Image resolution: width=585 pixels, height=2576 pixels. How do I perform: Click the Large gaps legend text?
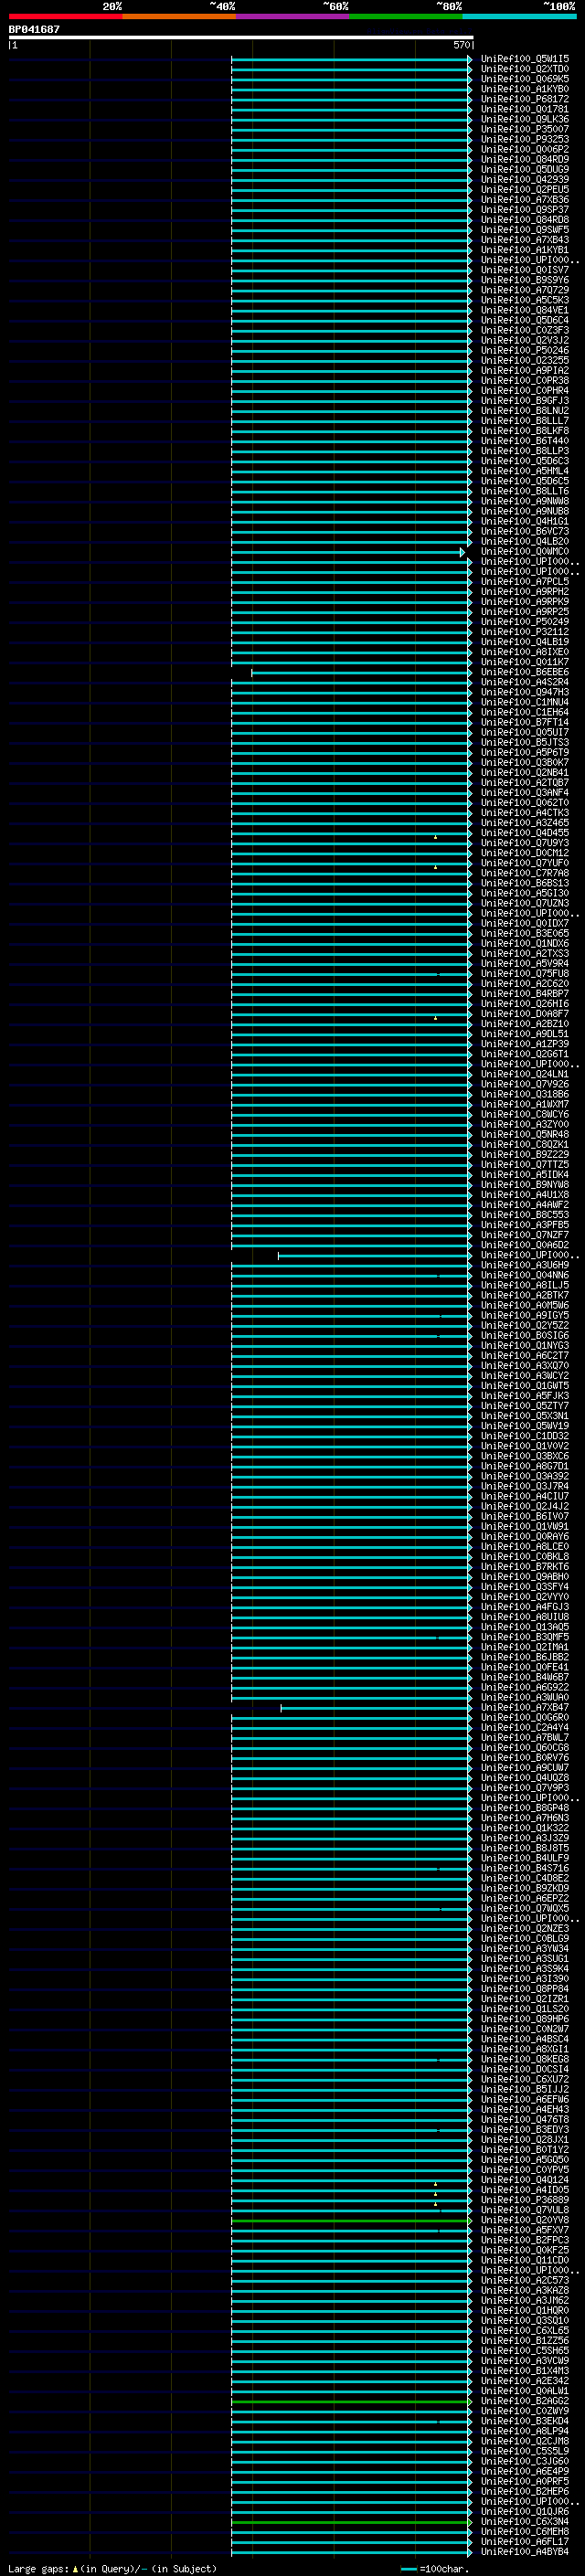[x=38, y=2569]
